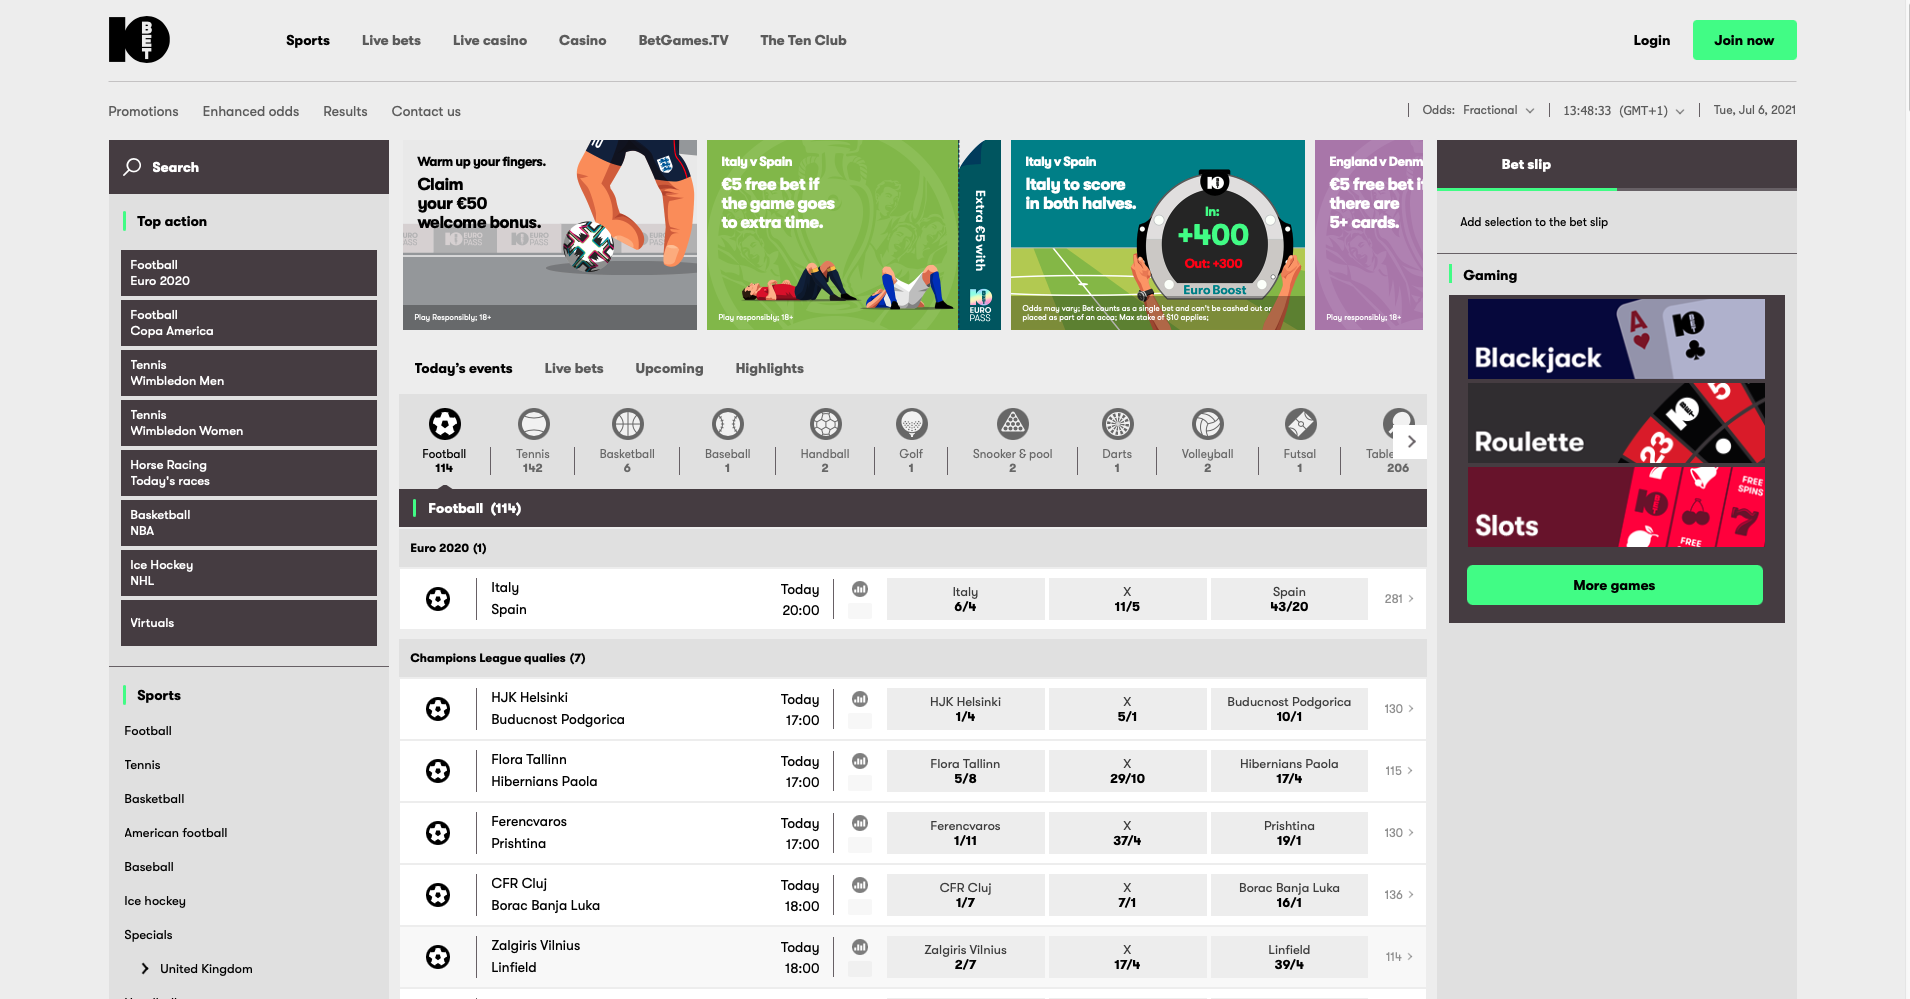Select the Bet slip tab
The image size is (1910, 999).
(x=1526, y=165)
